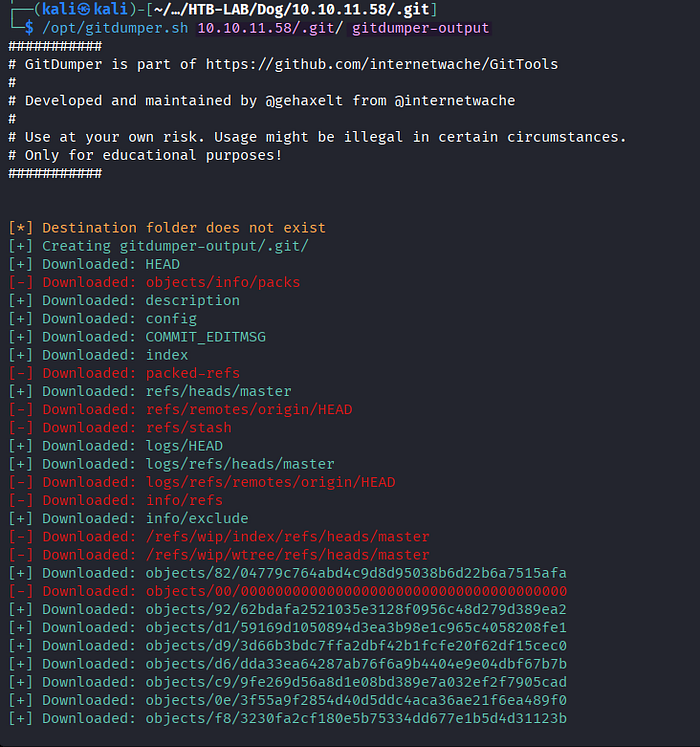Click the 10.10.11.58/.git/ argument
Screen dimensions: 700x747
(270, 28)
